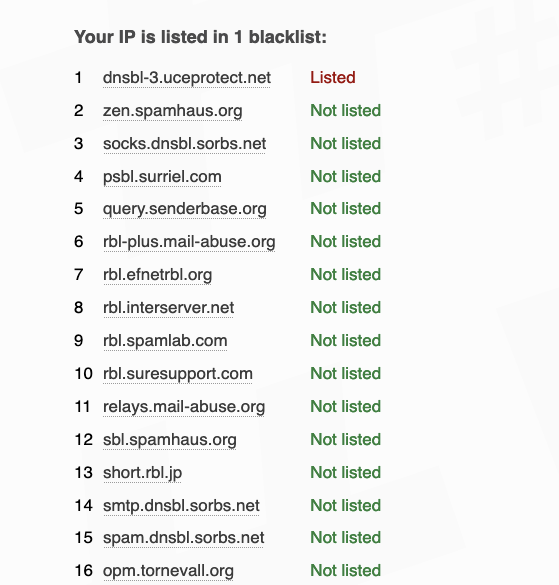Viewport: 559px width, 585px height.
Task: Open spam.dnsbl.sorbs.net link
Action: (x=184, y=538)
